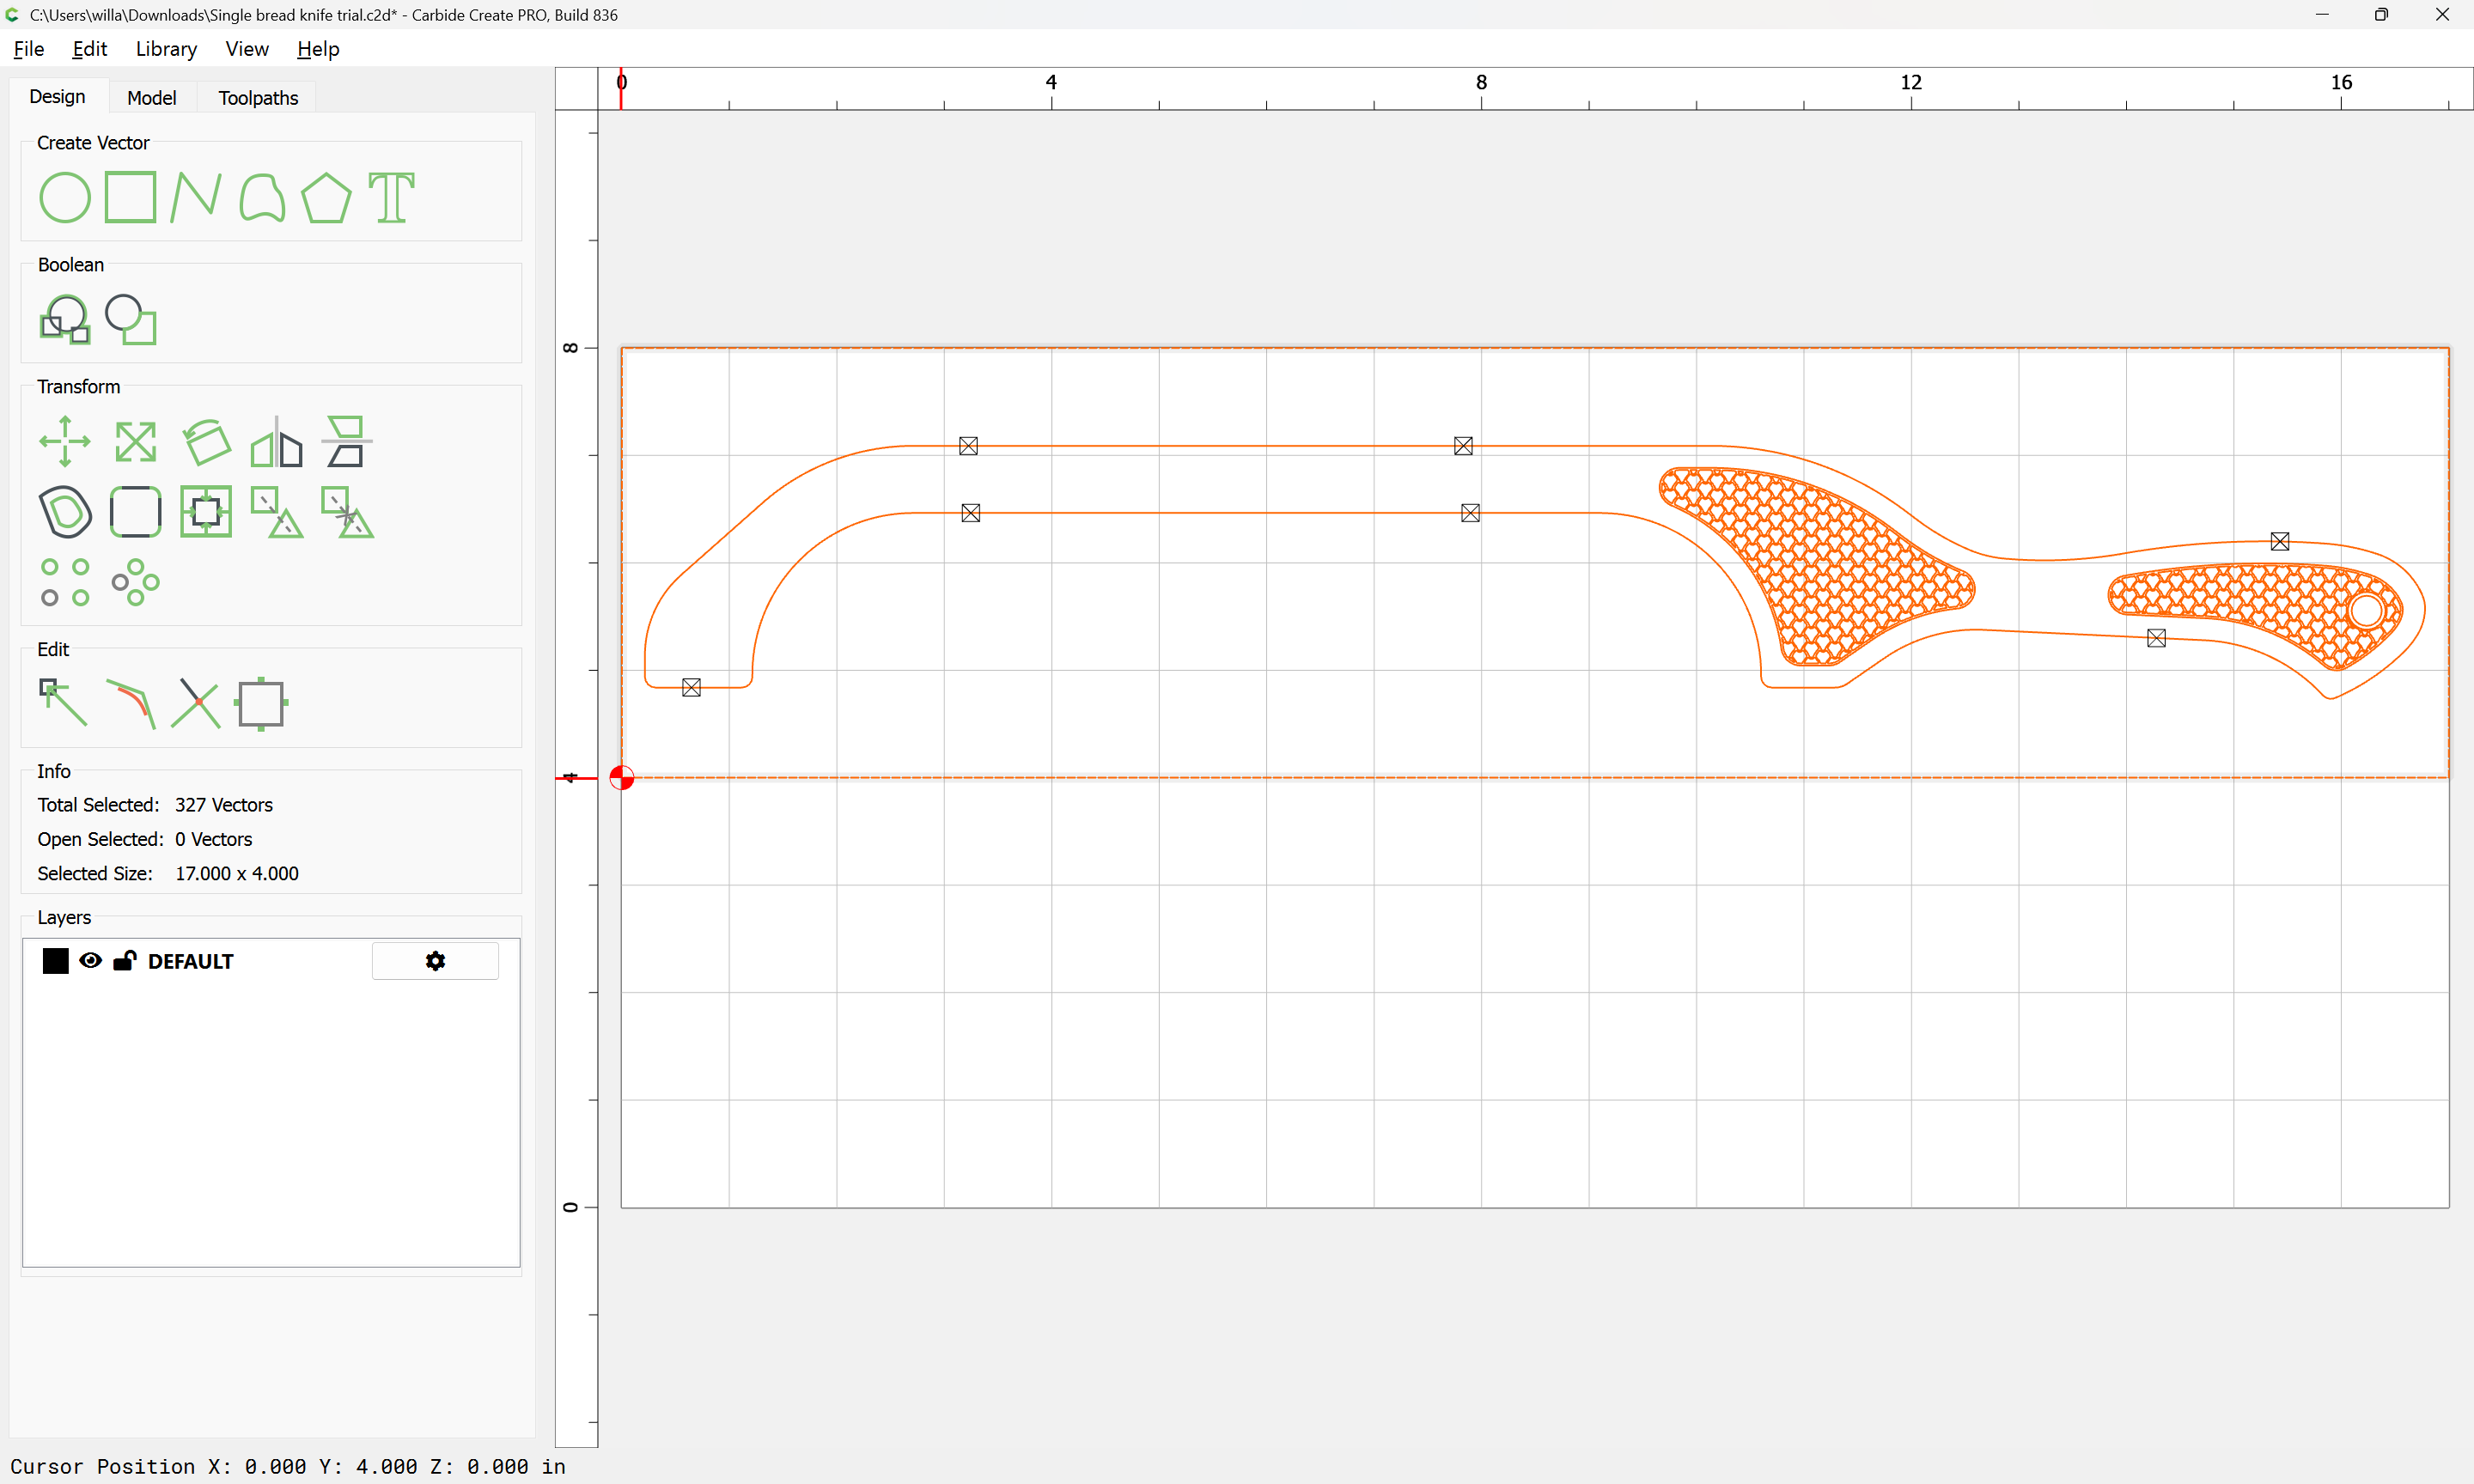
Task: Select the Create Circle tool
Action: (x=65, y=197)
